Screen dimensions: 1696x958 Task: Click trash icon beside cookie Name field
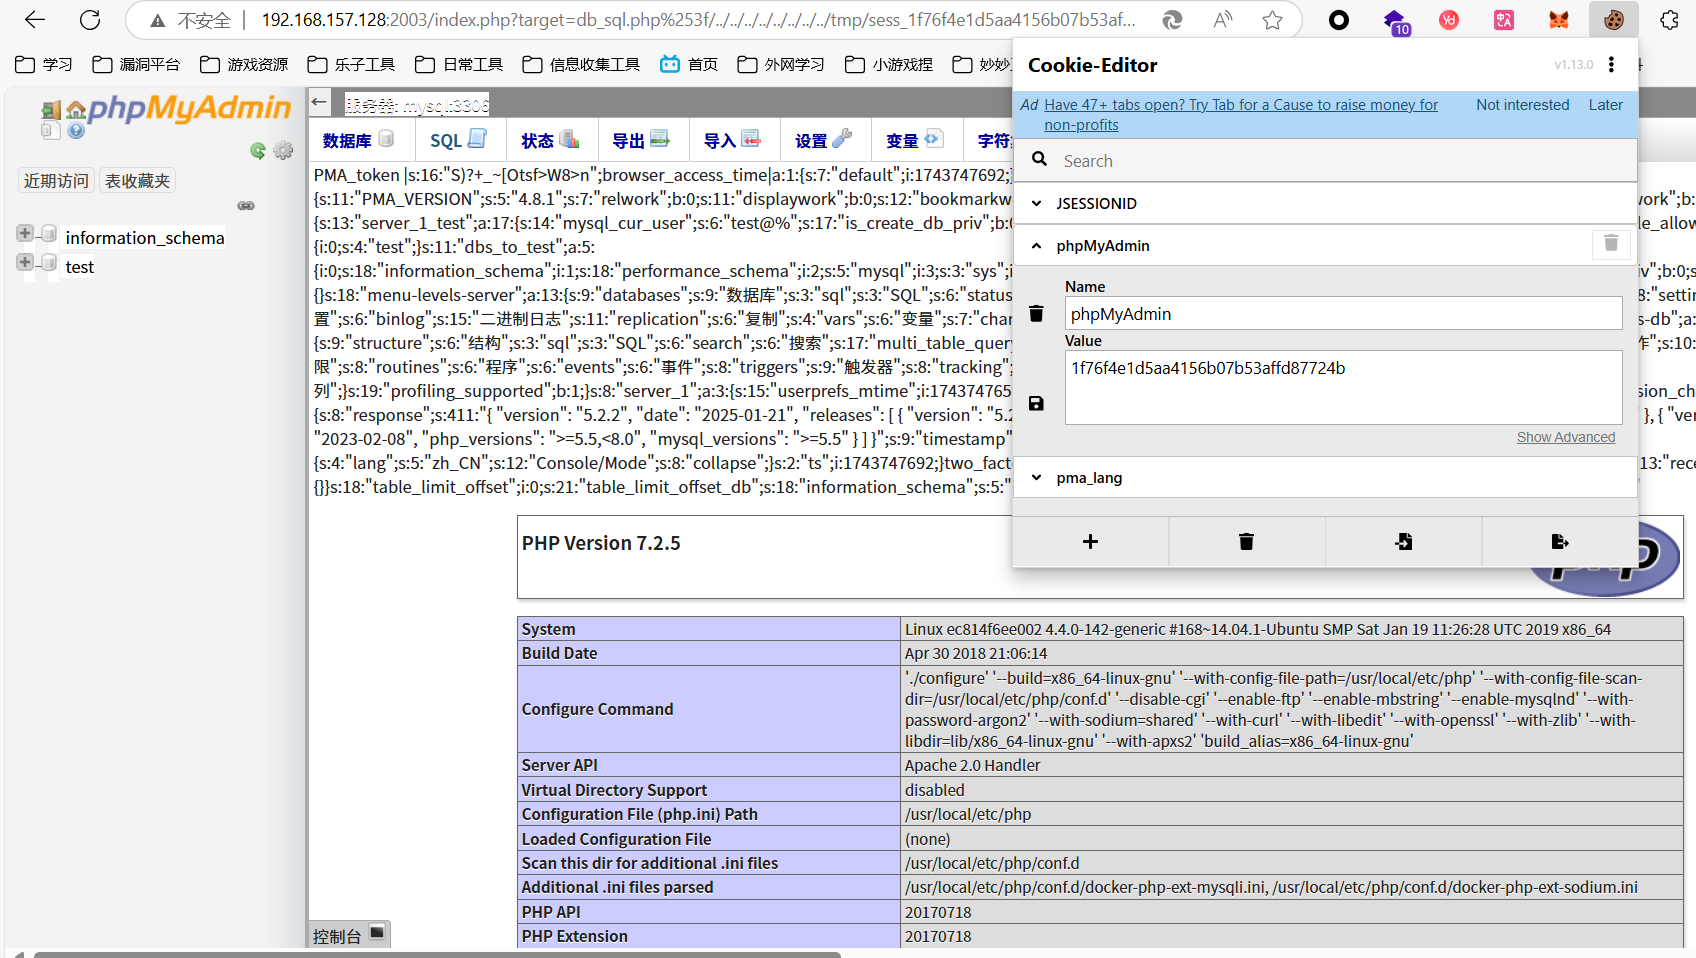click(x=1036, y=313)
